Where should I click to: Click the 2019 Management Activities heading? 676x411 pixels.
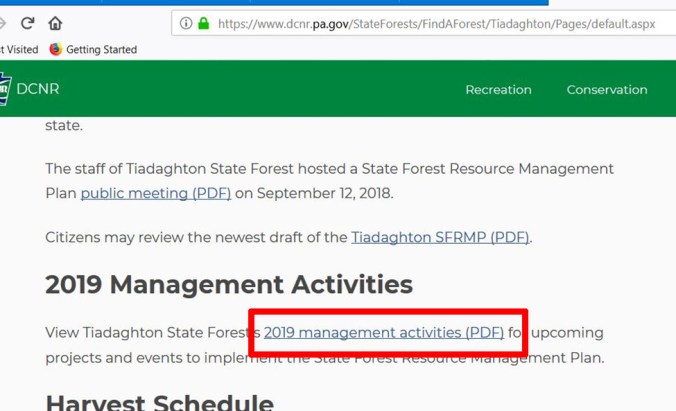(x=229, y=285)
